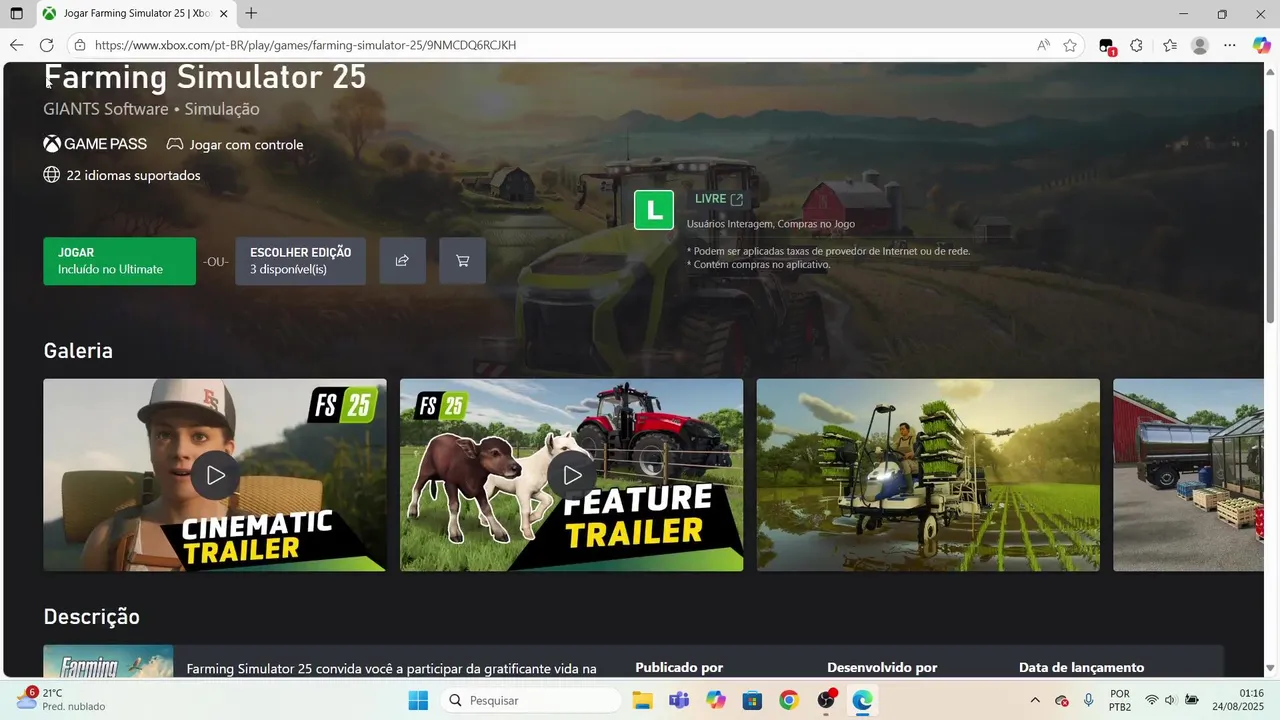The width and height of the screenshot is (1280, 720).
Task: Open Microsoft Store from taskbar
Action: tap(752, 700)
